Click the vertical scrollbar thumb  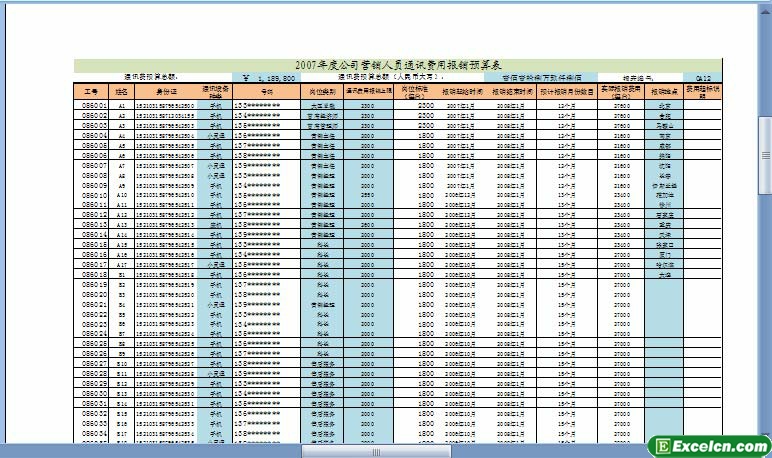coord(765,156)
